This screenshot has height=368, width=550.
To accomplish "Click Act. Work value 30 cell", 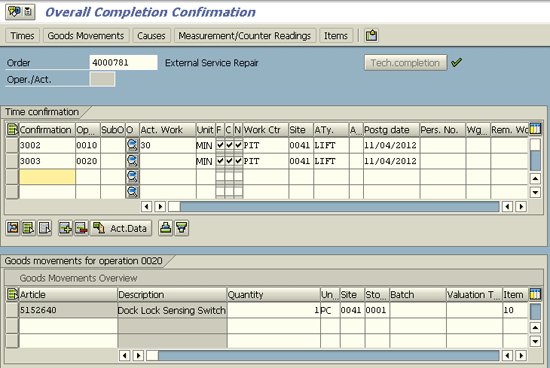I will pyautogui.click(x=168, y=145).
